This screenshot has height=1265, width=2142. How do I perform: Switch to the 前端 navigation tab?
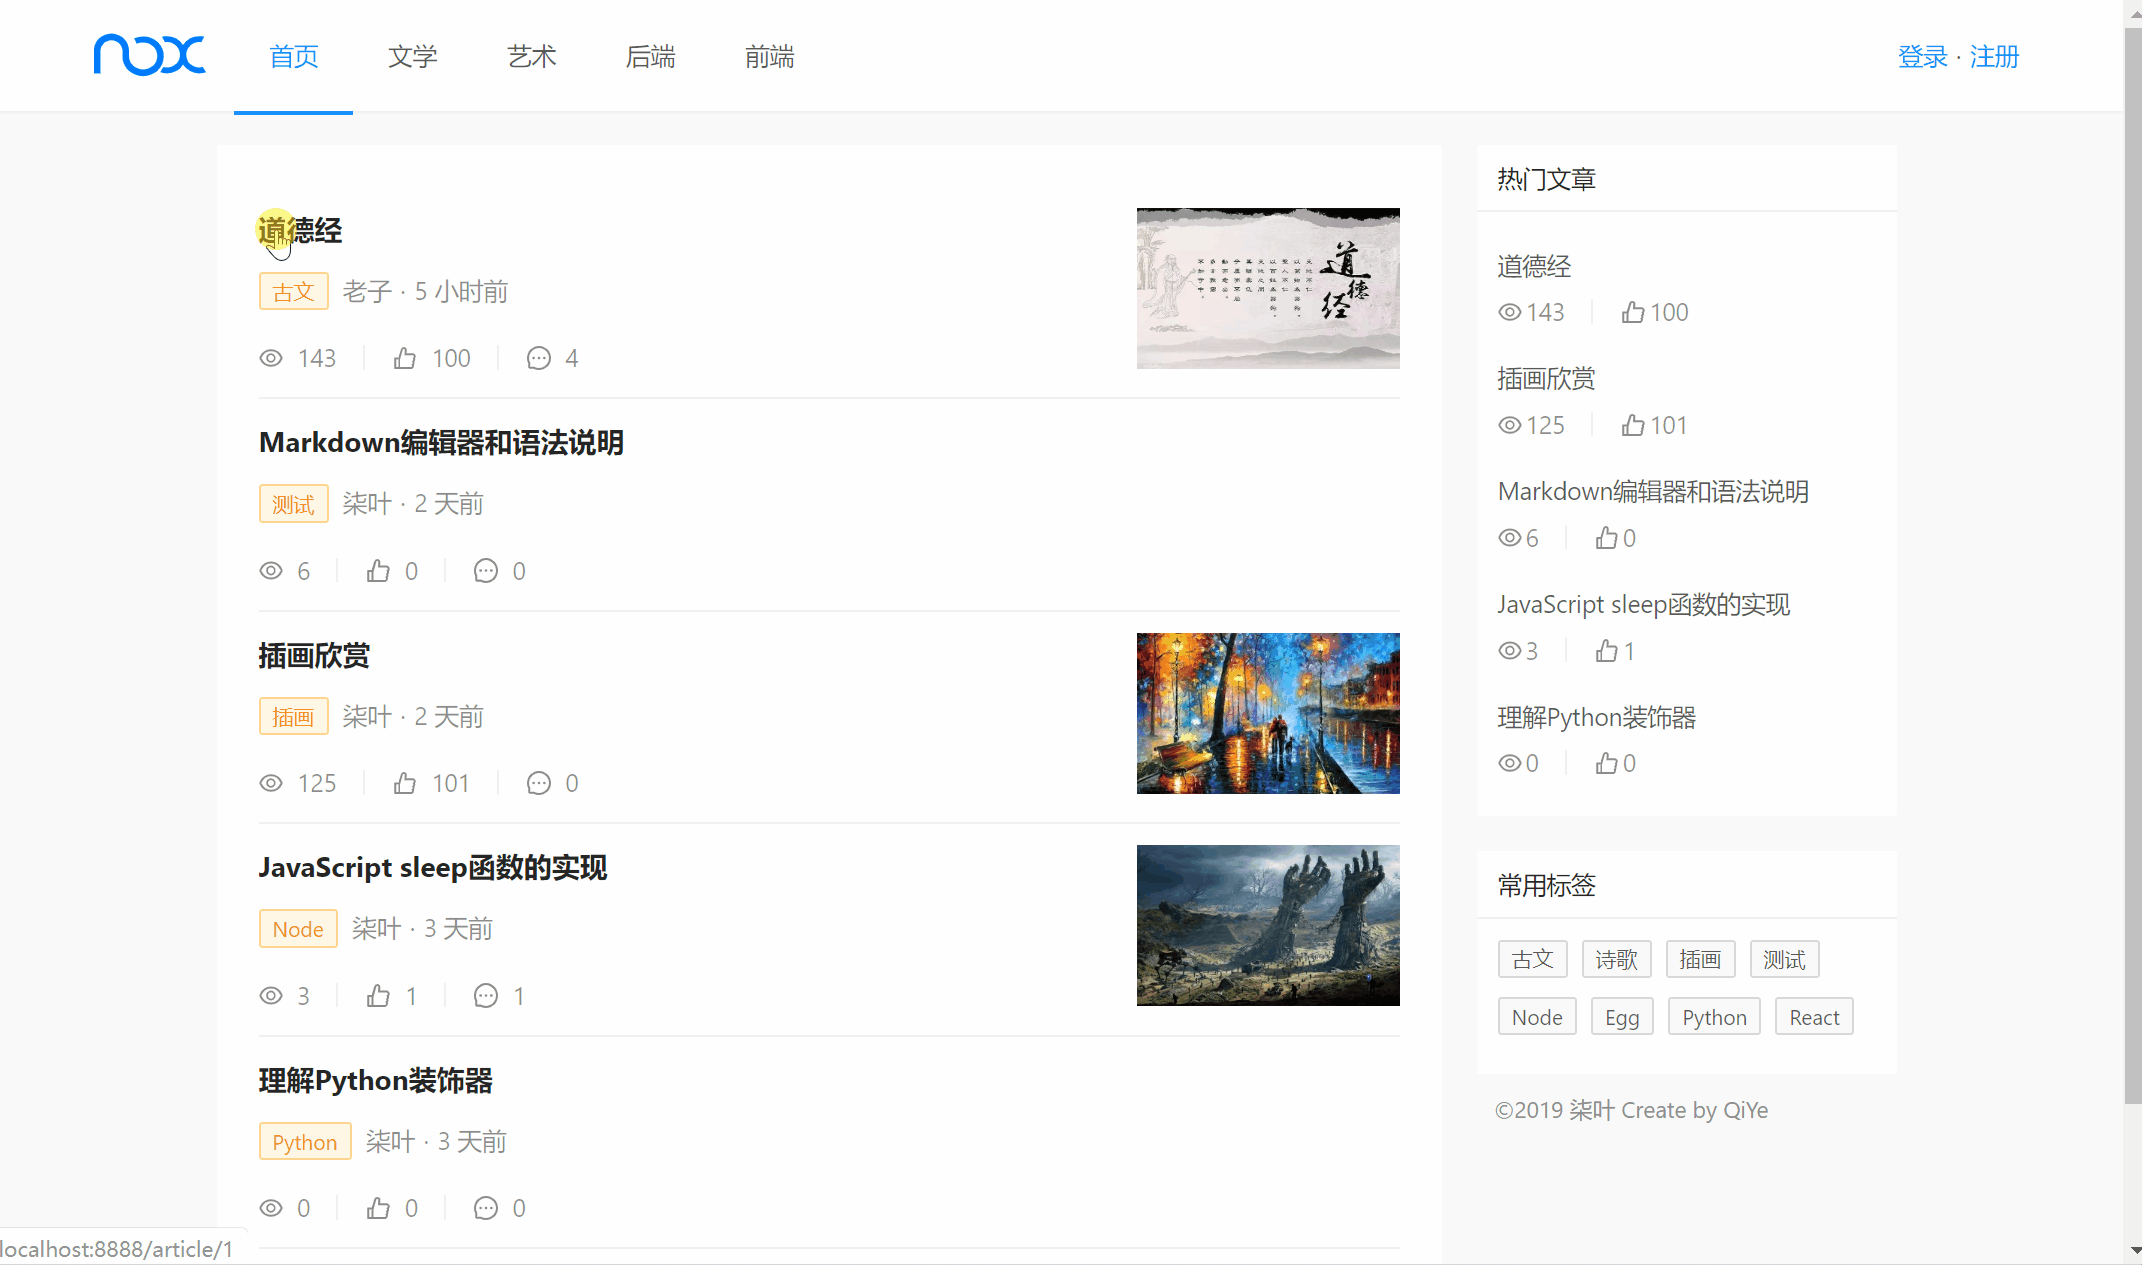pos(769,57)
